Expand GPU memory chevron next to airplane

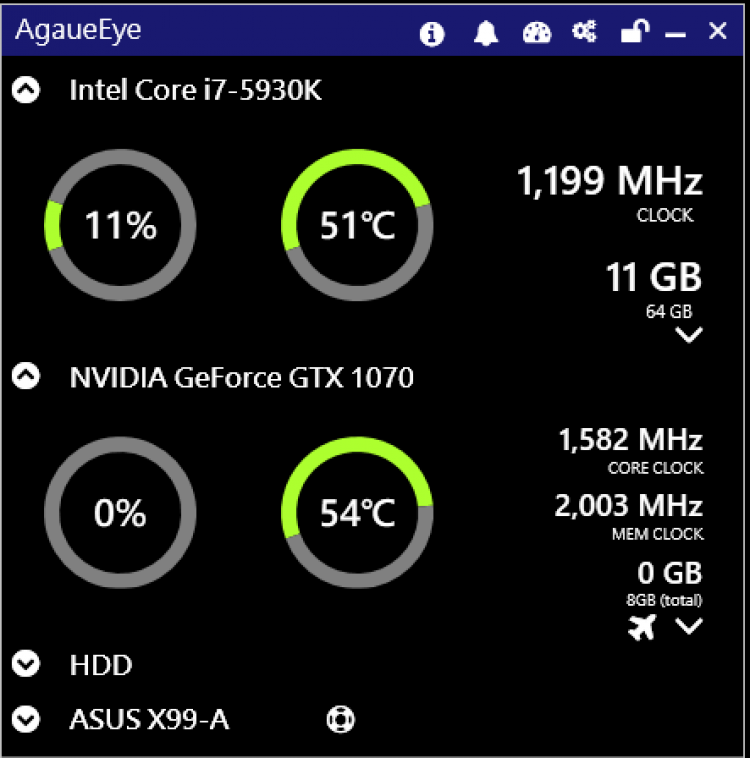(x=689, y=627)
